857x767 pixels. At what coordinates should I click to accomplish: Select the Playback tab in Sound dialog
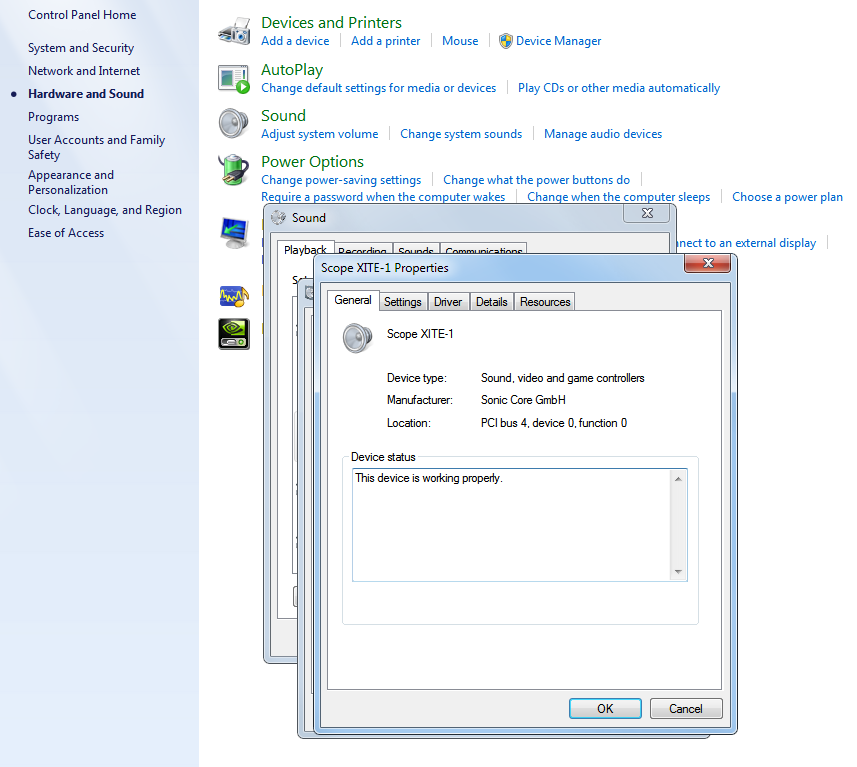coord(305,249)
